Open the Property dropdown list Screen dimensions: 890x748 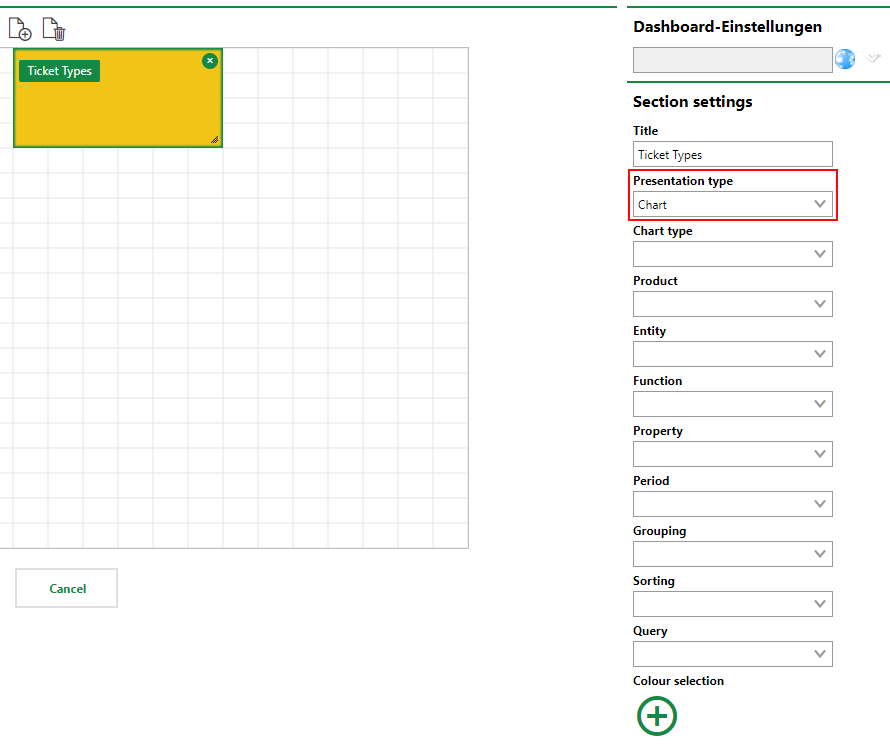(x=732, y=454)
